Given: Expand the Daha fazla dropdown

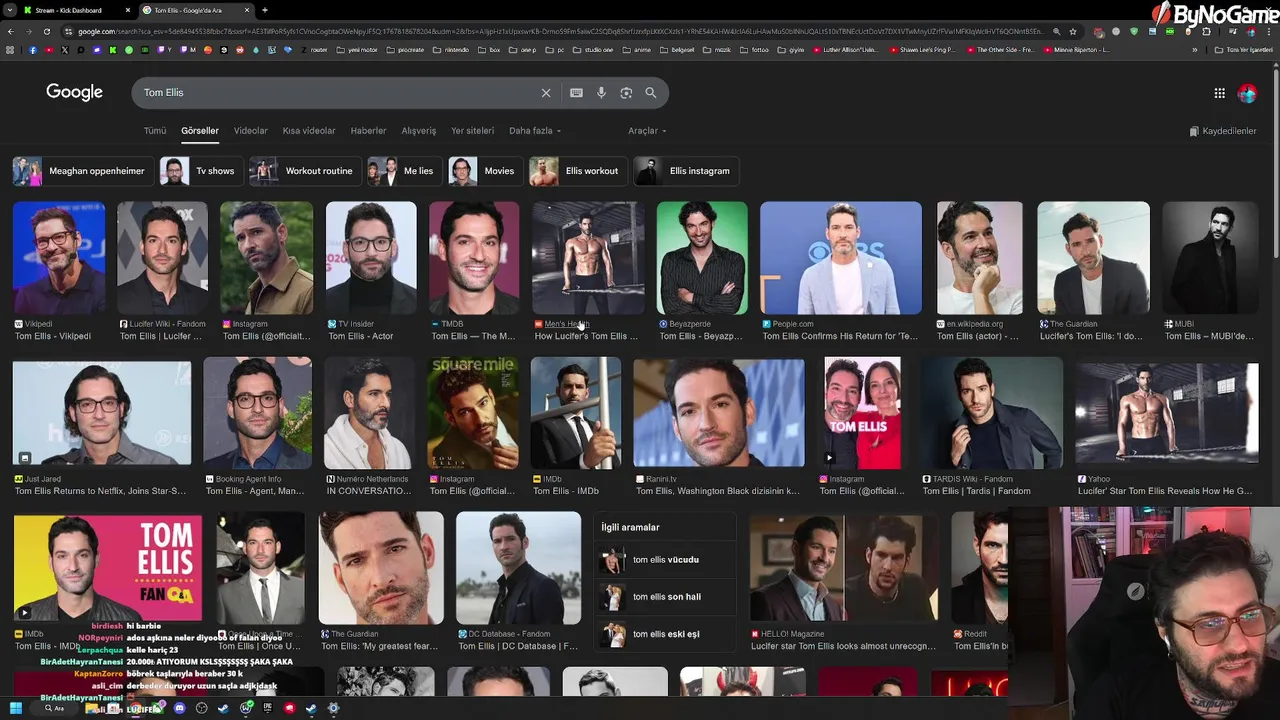Looking at the screenshot, I should coord(535,131).
